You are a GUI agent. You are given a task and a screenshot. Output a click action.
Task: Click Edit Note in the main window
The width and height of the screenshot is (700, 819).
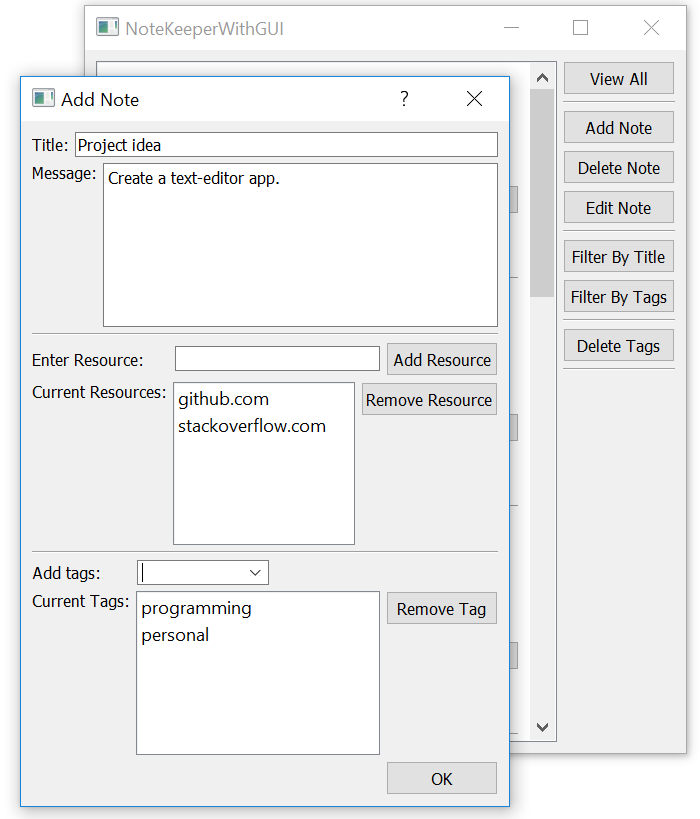click(619, 208)
